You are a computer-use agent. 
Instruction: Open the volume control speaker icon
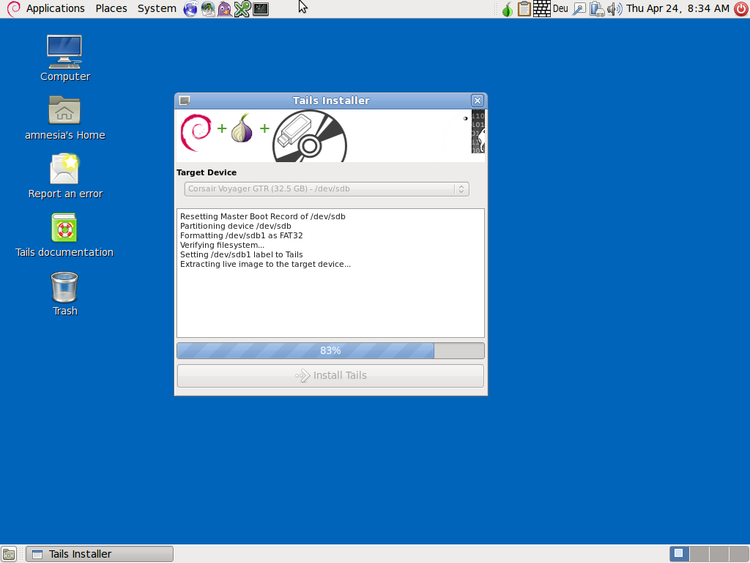pyautogui.click(x=613, y=9)
